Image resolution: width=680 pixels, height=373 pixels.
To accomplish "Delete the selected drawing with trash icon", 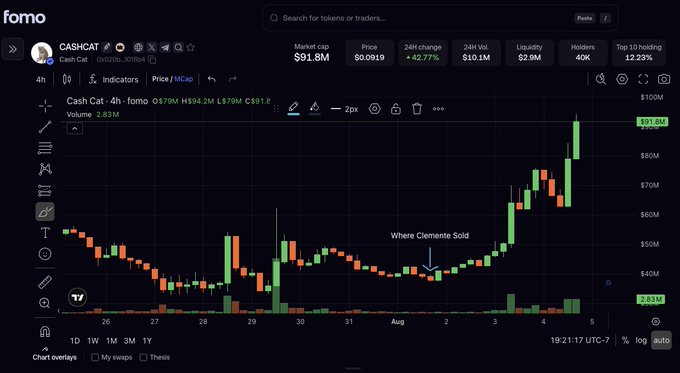I will 417,108.
